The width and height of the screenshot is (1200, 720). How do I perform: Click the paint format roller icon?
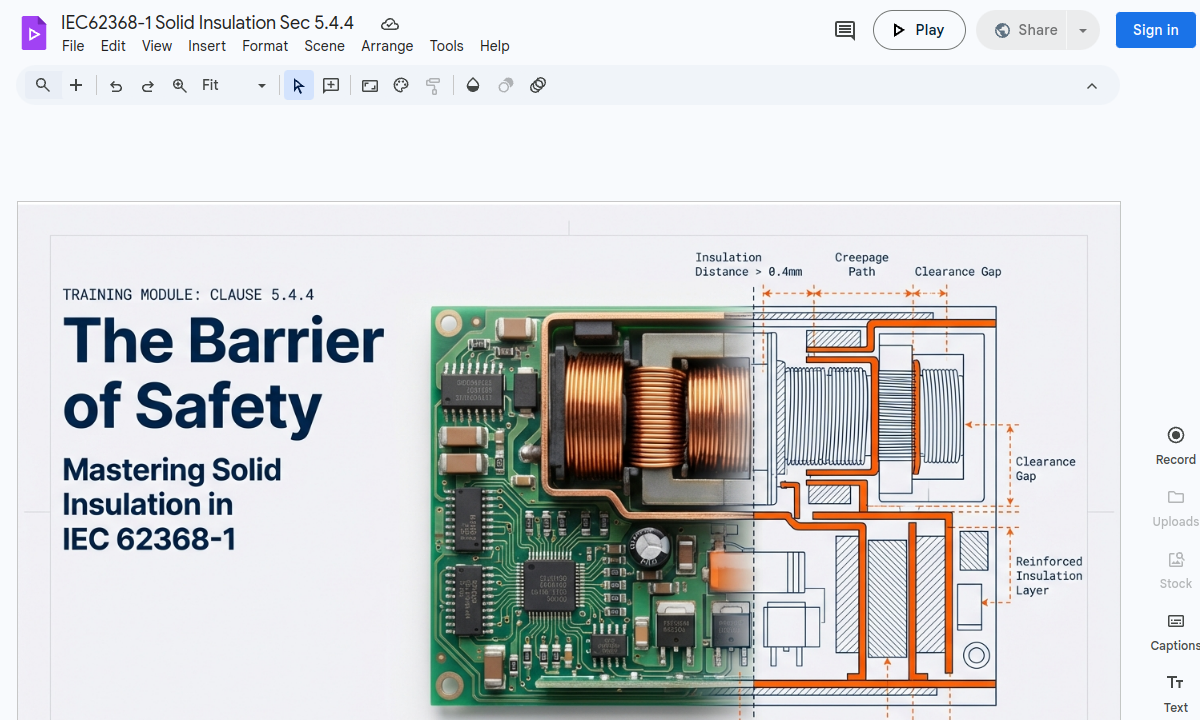pos(433,86)
